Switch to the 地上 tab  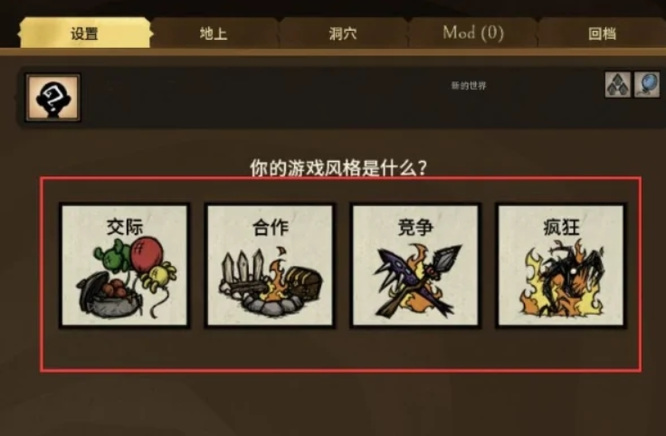(214, 33)
